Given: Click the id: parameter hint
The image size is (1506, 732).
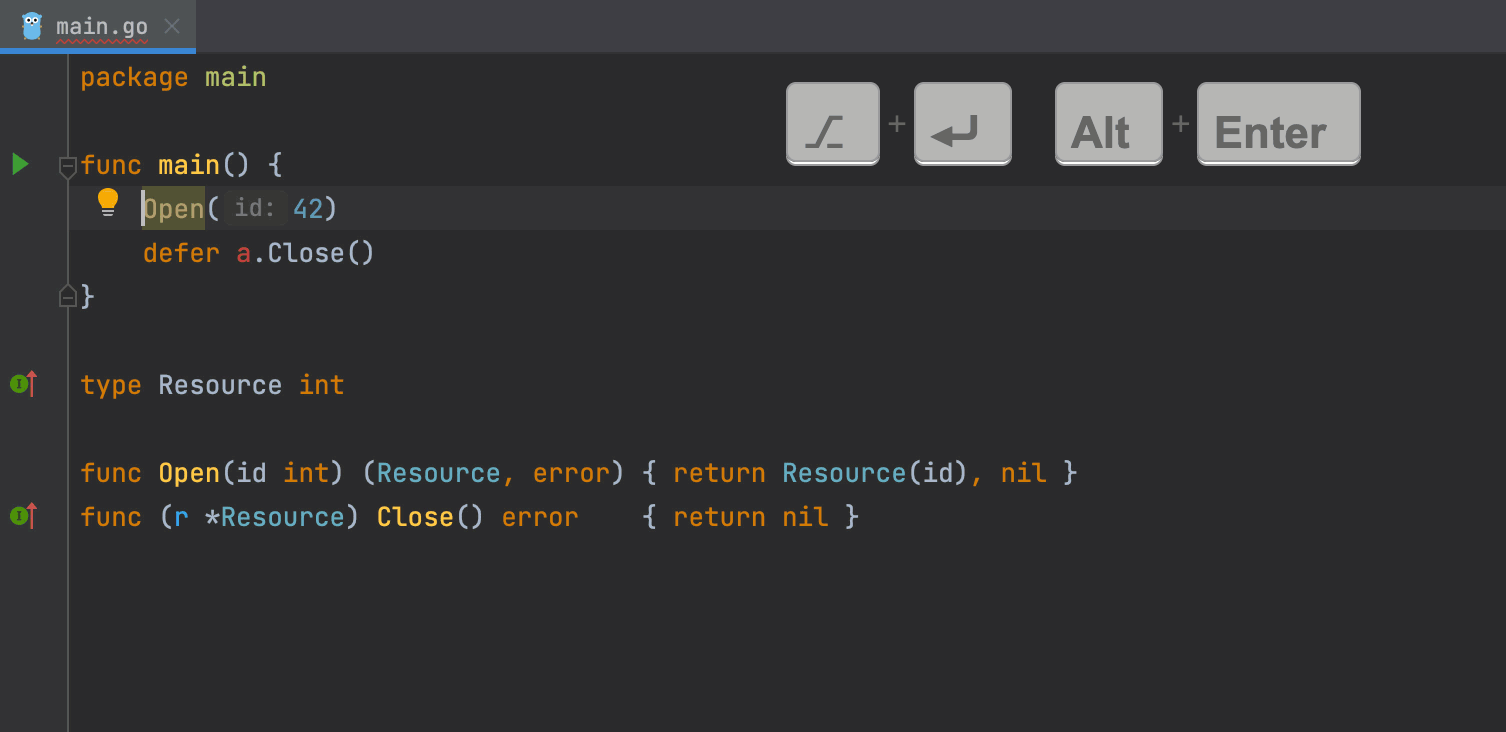Looking at the screenshot, I should pos(255,209).
